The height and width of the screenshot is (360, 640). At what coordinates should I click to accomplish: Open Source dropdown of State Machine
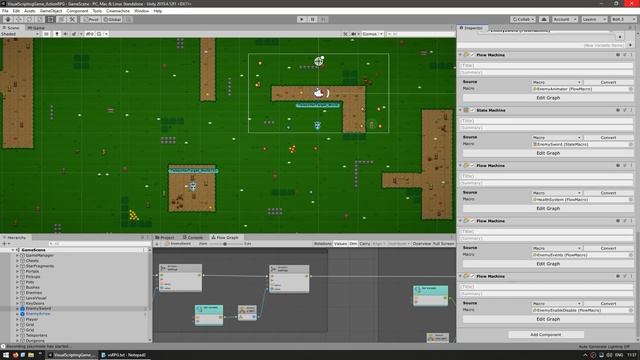pyautogui.click(x=556, y=138)
